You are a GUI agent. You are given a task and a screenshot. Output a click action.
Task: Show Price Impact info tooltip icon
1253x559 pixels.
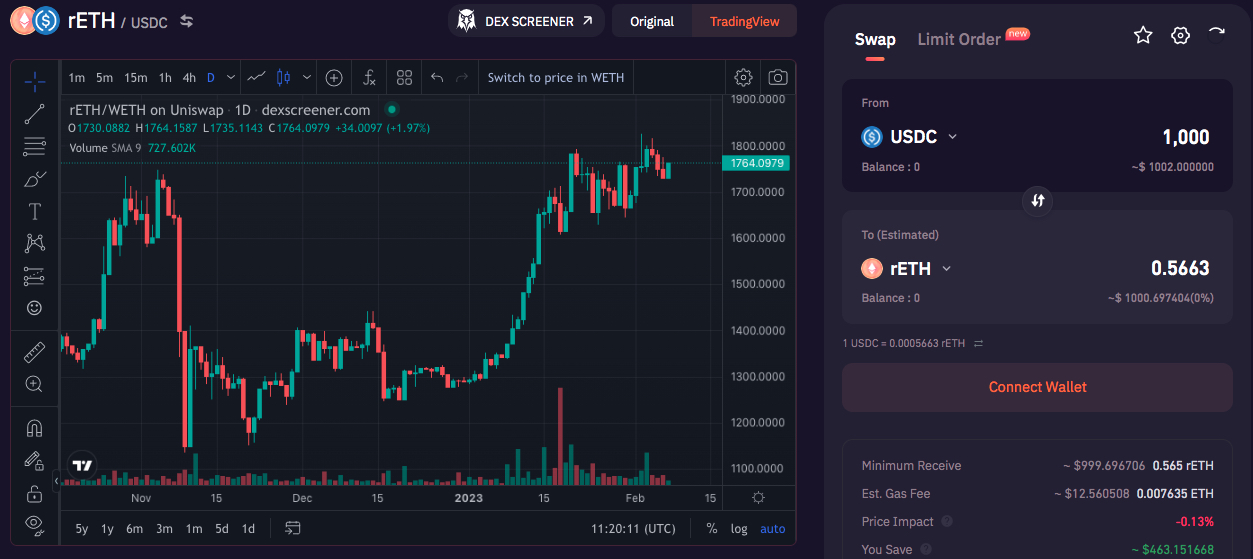pos(947,522)
